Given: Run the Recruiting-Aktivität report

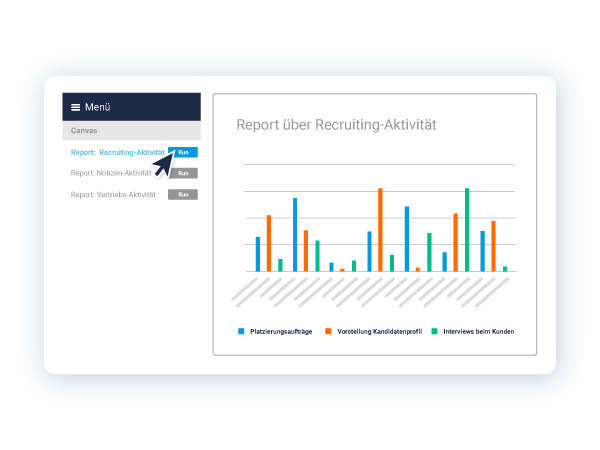Looking at the screenshot, I should click(183, 152).
